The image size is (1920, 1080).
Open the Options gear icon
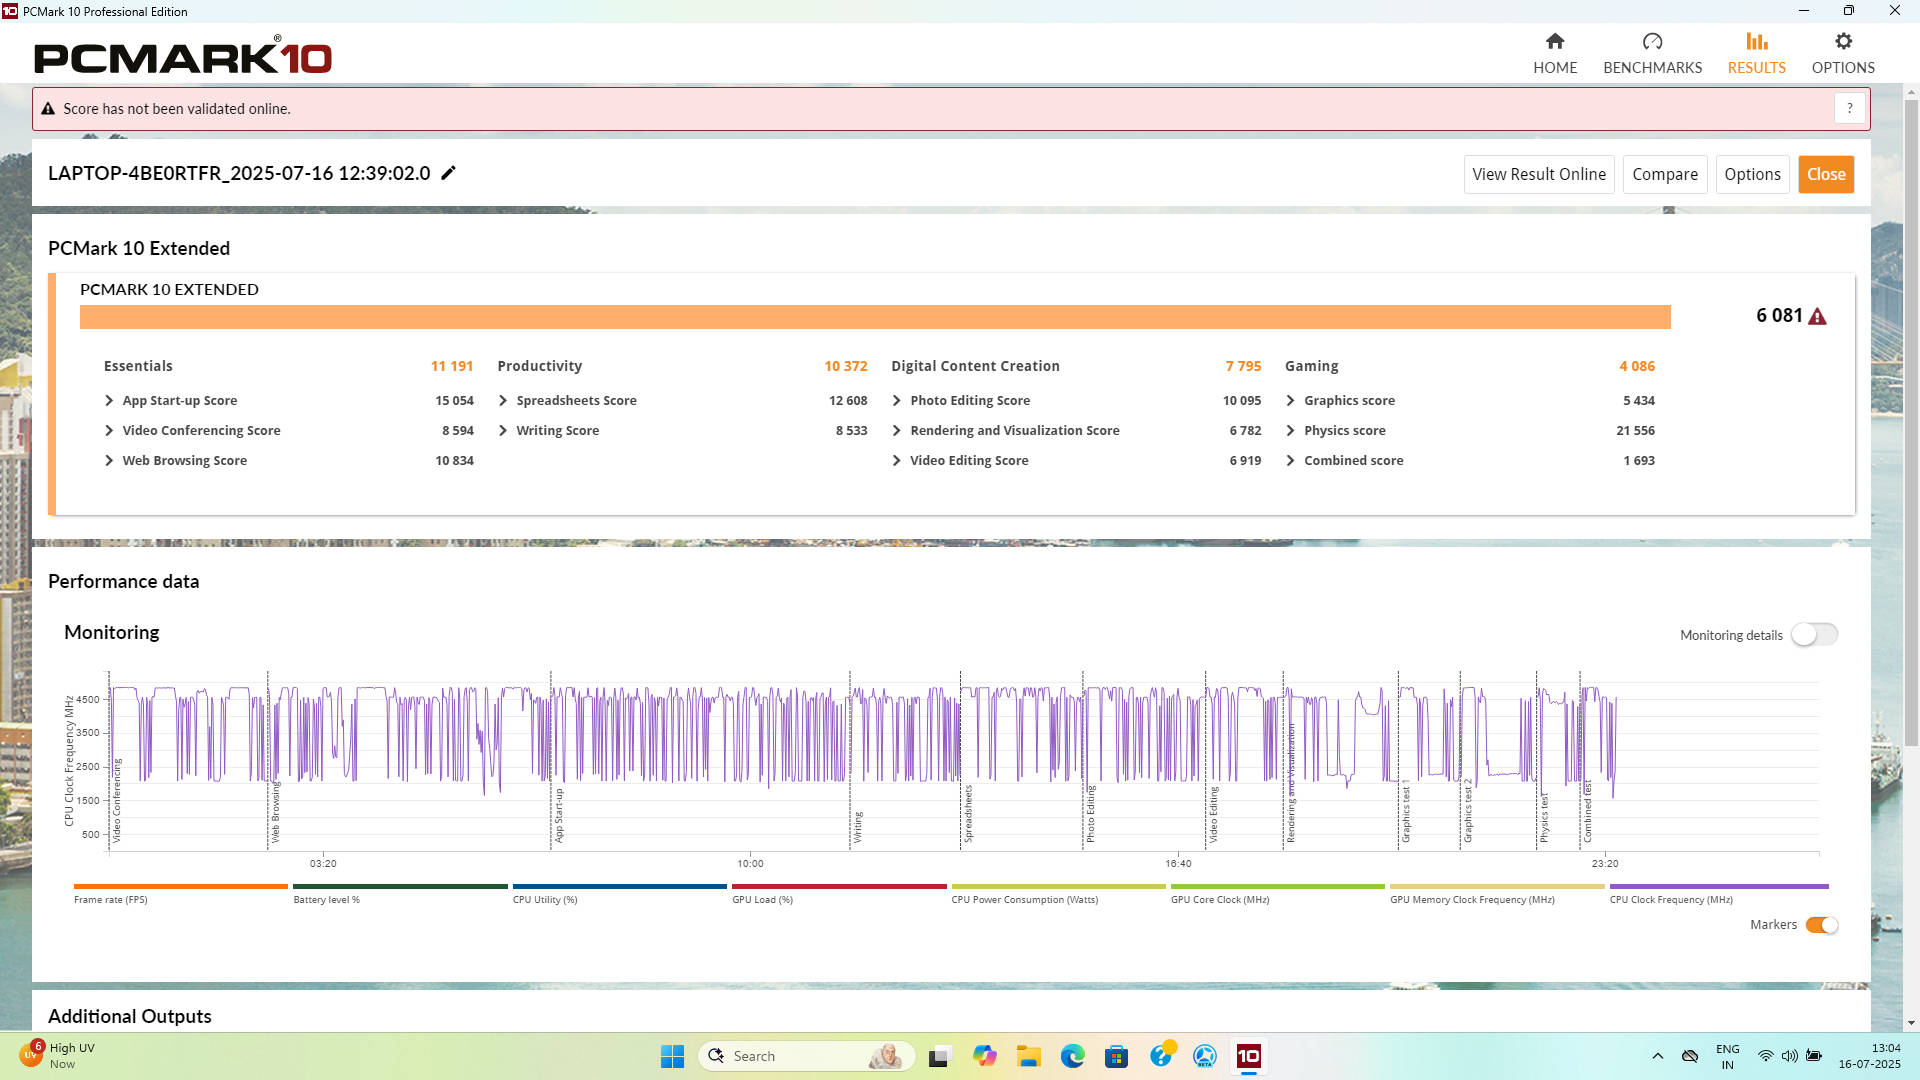pyautogui.click(x=1842, y=42)
